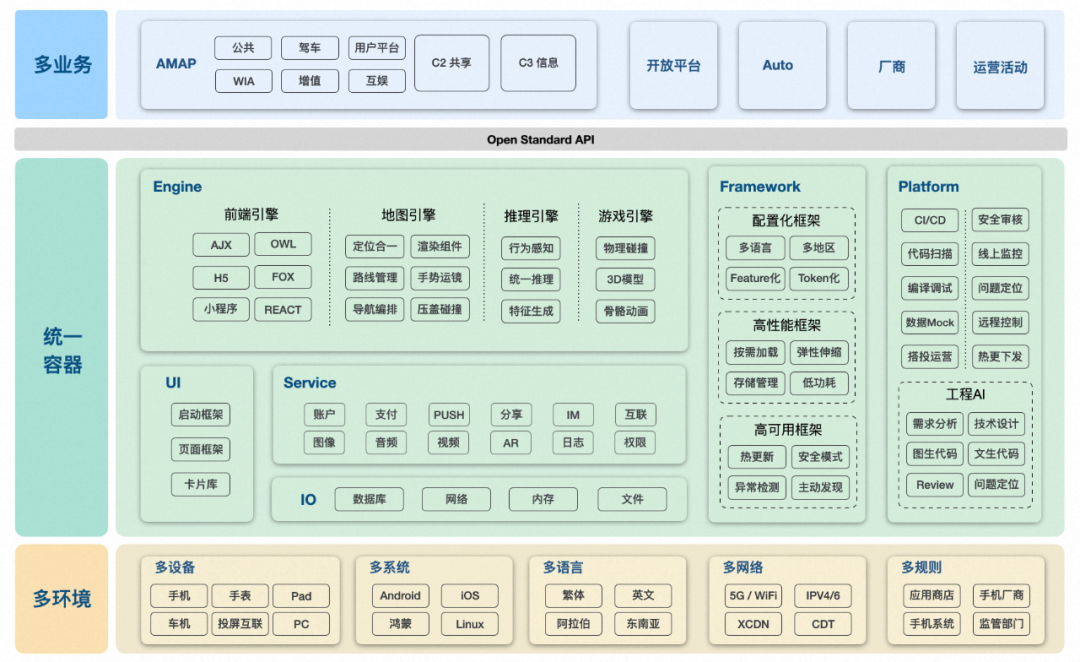Select the CI/CD platform box
The width and height of the screenshot is (1080, 662).
click(929, 220)
